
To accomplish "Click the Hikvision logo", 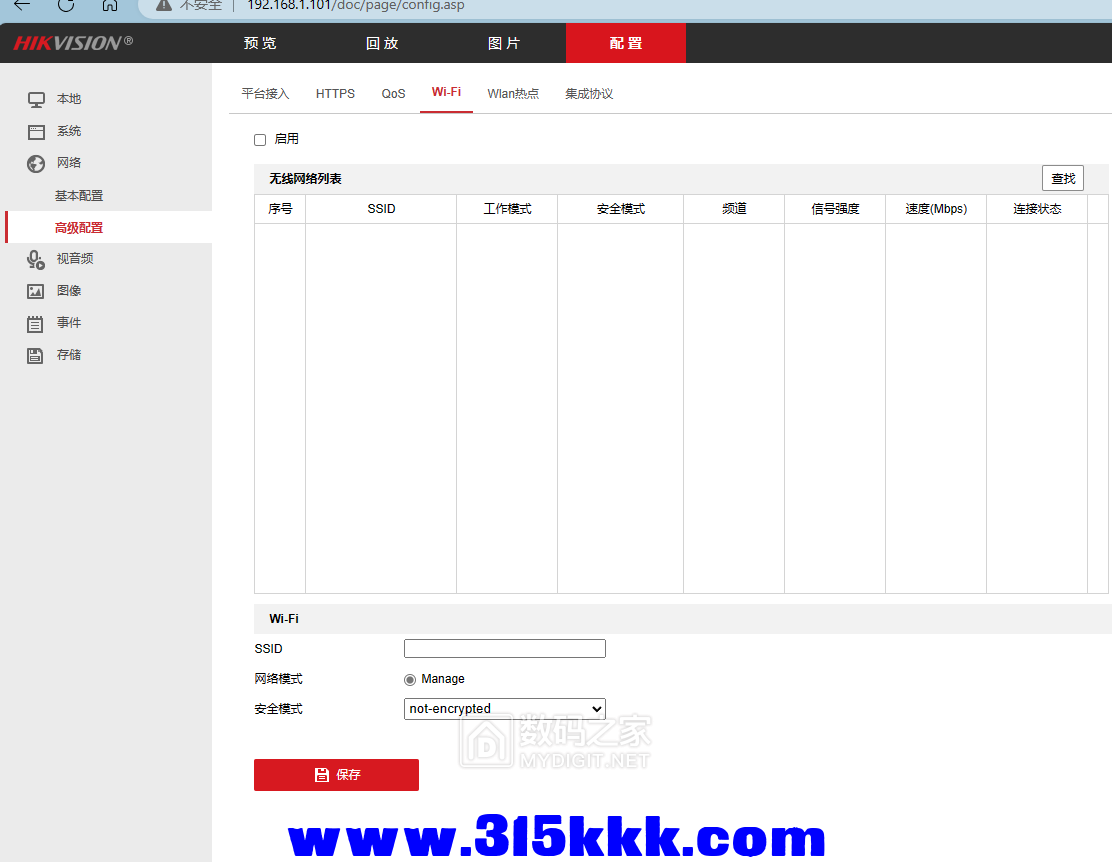I will coord(73,43).
